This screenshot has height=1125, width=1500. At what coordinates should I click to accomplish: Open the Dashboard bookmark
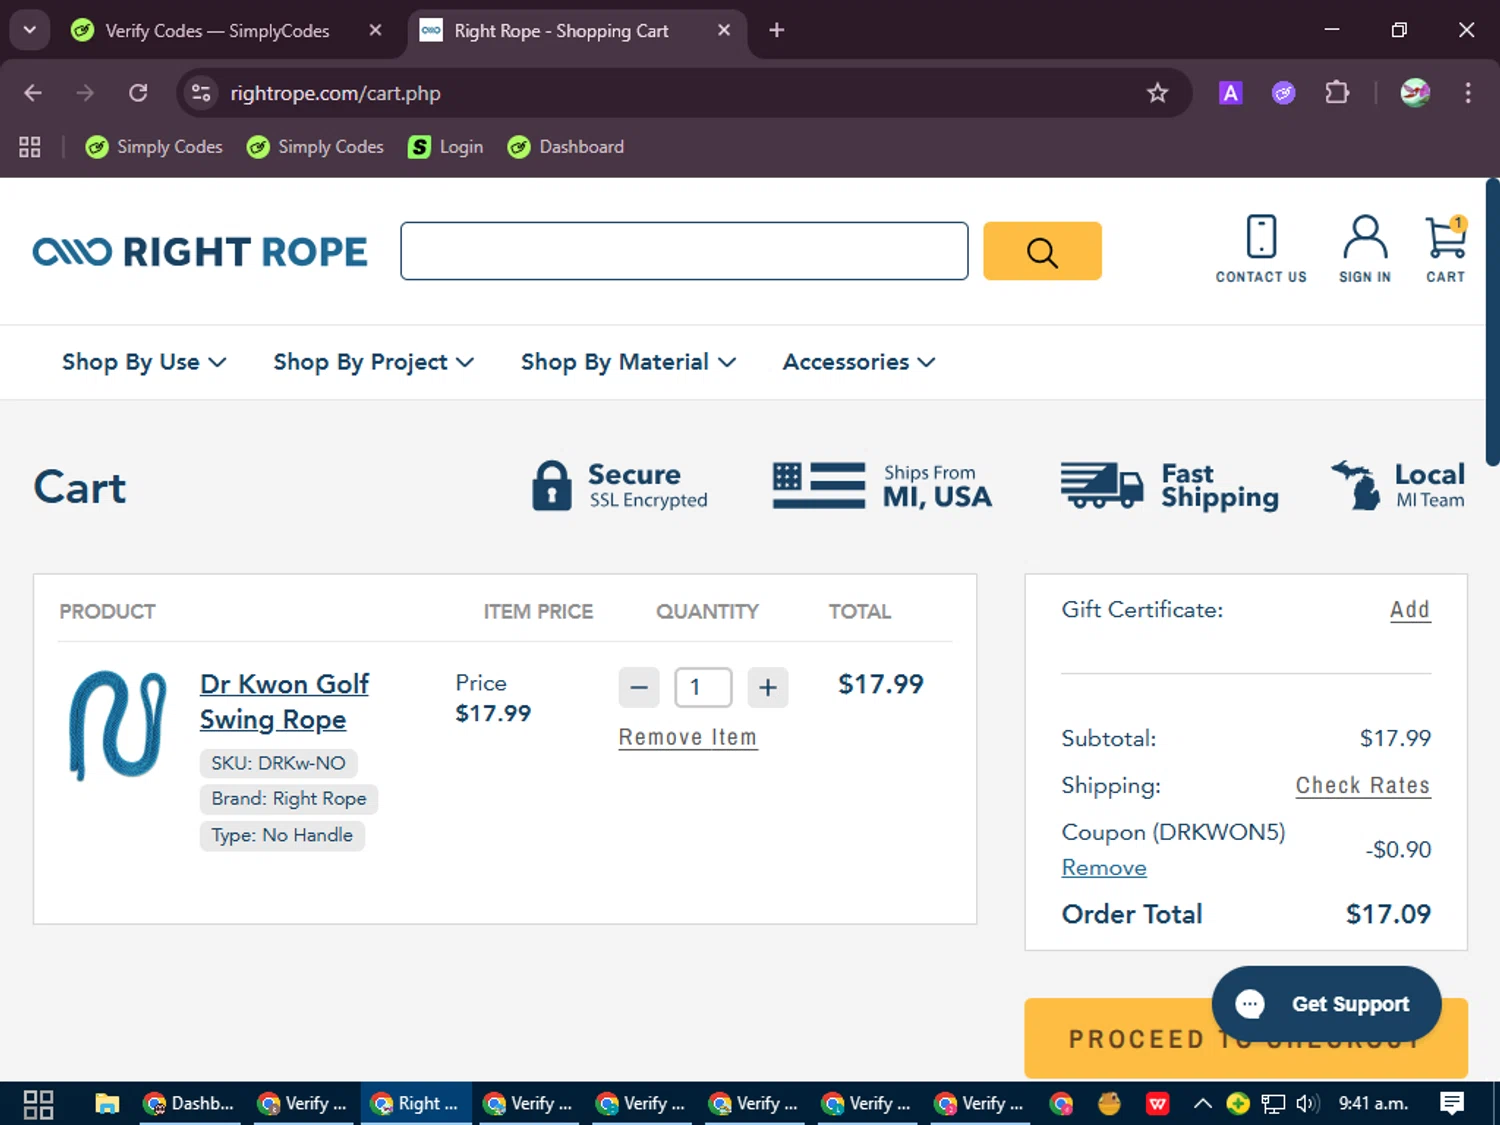pyautogui.click(x=566, y=147)
